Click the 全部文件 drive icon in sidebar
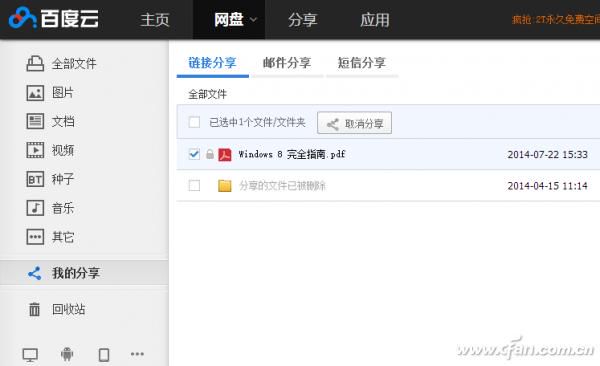 (x=35, y=64)
